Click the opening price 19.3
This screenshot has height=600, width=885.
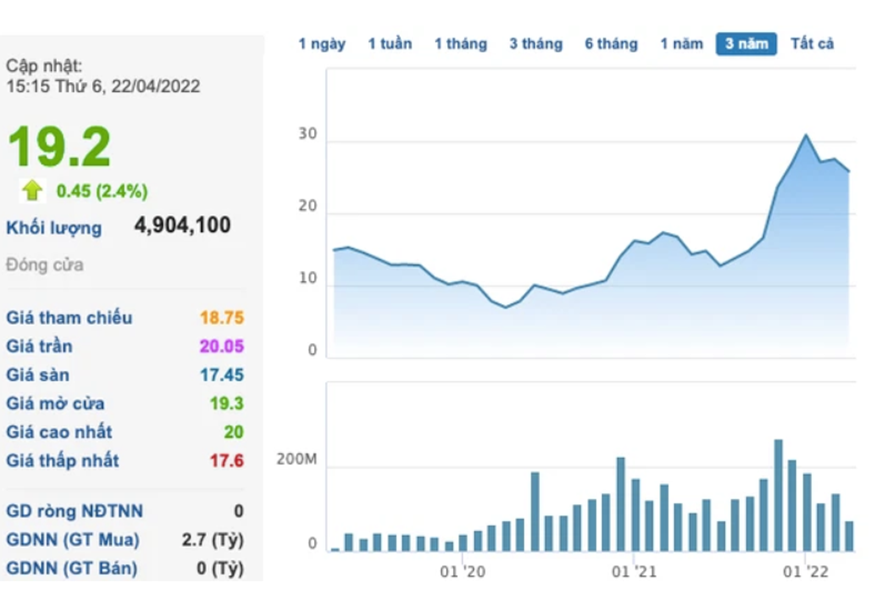227,404
